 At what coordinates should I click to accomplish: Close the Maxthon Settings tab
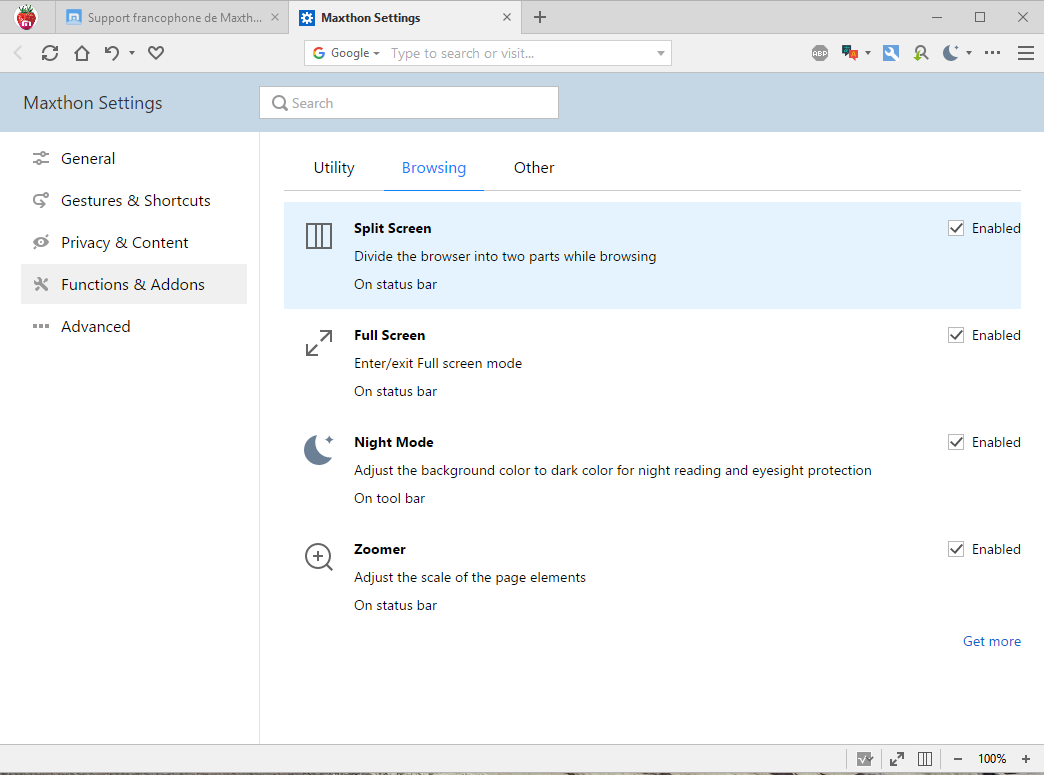pos(507,17)
